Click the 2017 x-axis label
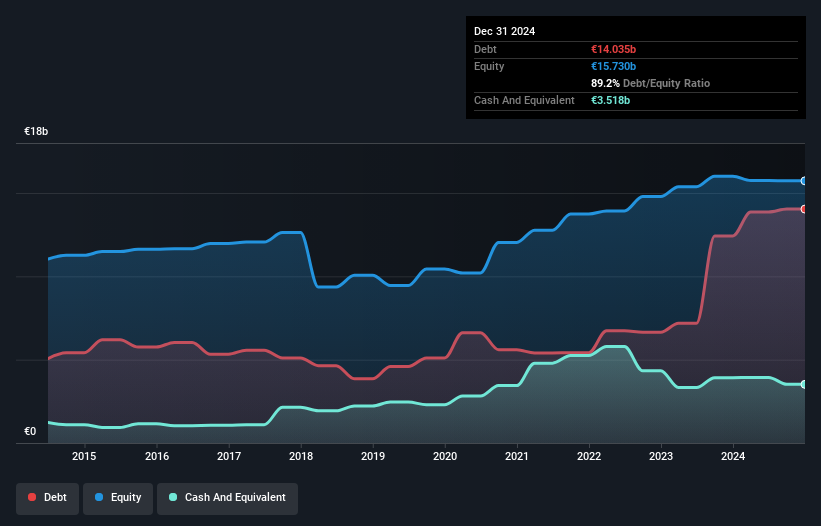Screen dimensions: 821x526 tap(229, 456)
